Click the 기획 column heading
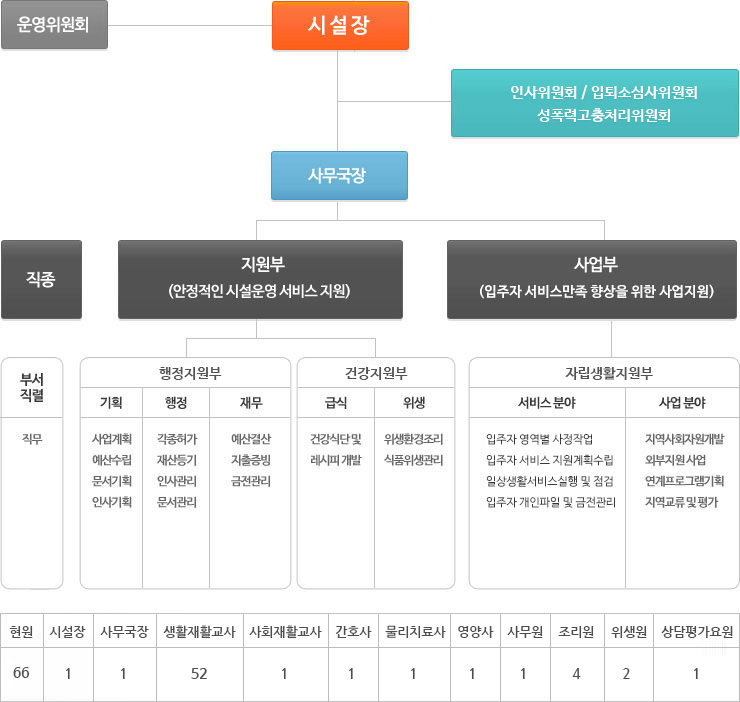The height and width of the screenshot is (702, 740). click(x=111, y=403)
